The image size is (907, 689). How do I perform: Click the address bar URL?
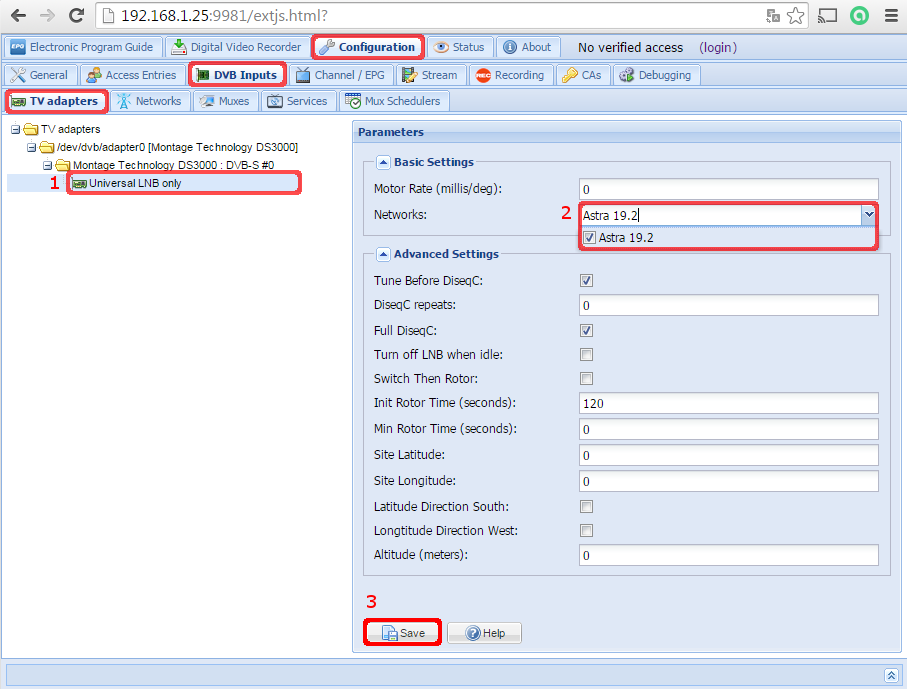click(x=224, y=16)
